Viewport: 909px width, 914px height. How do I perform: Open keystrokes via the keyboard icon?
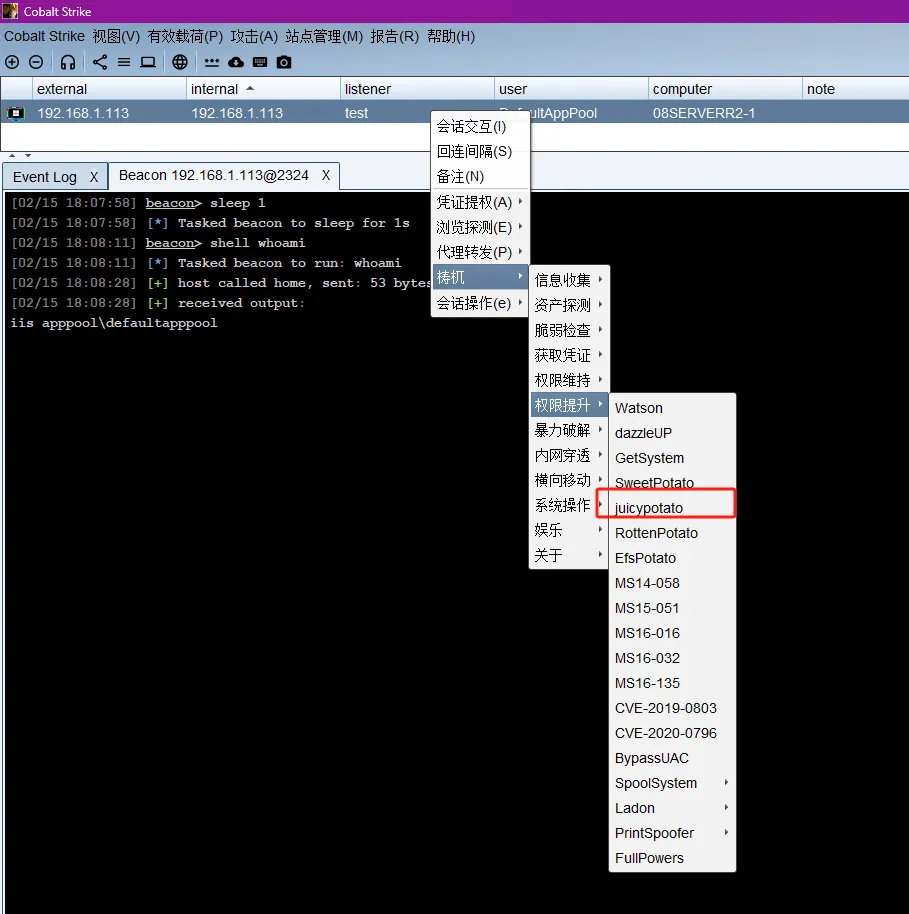(x=259, y=62)
